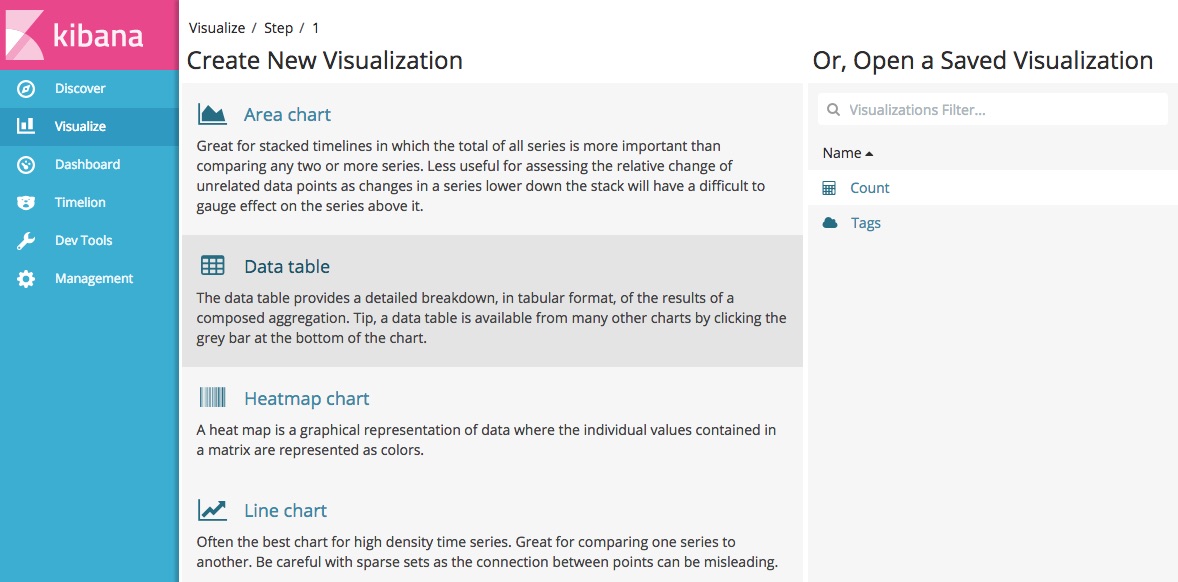Focus the Visualizations Filter search box
The height and width of the screenshot is (582, 1178).
tap(992, 110)
